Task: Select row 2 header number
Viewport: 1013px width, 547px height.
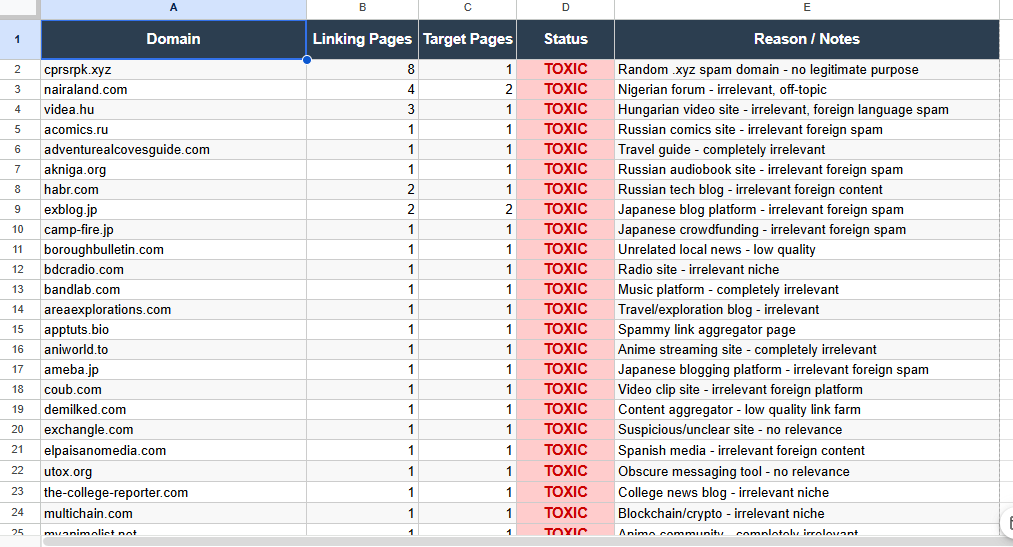Action: tap(20, 70)
